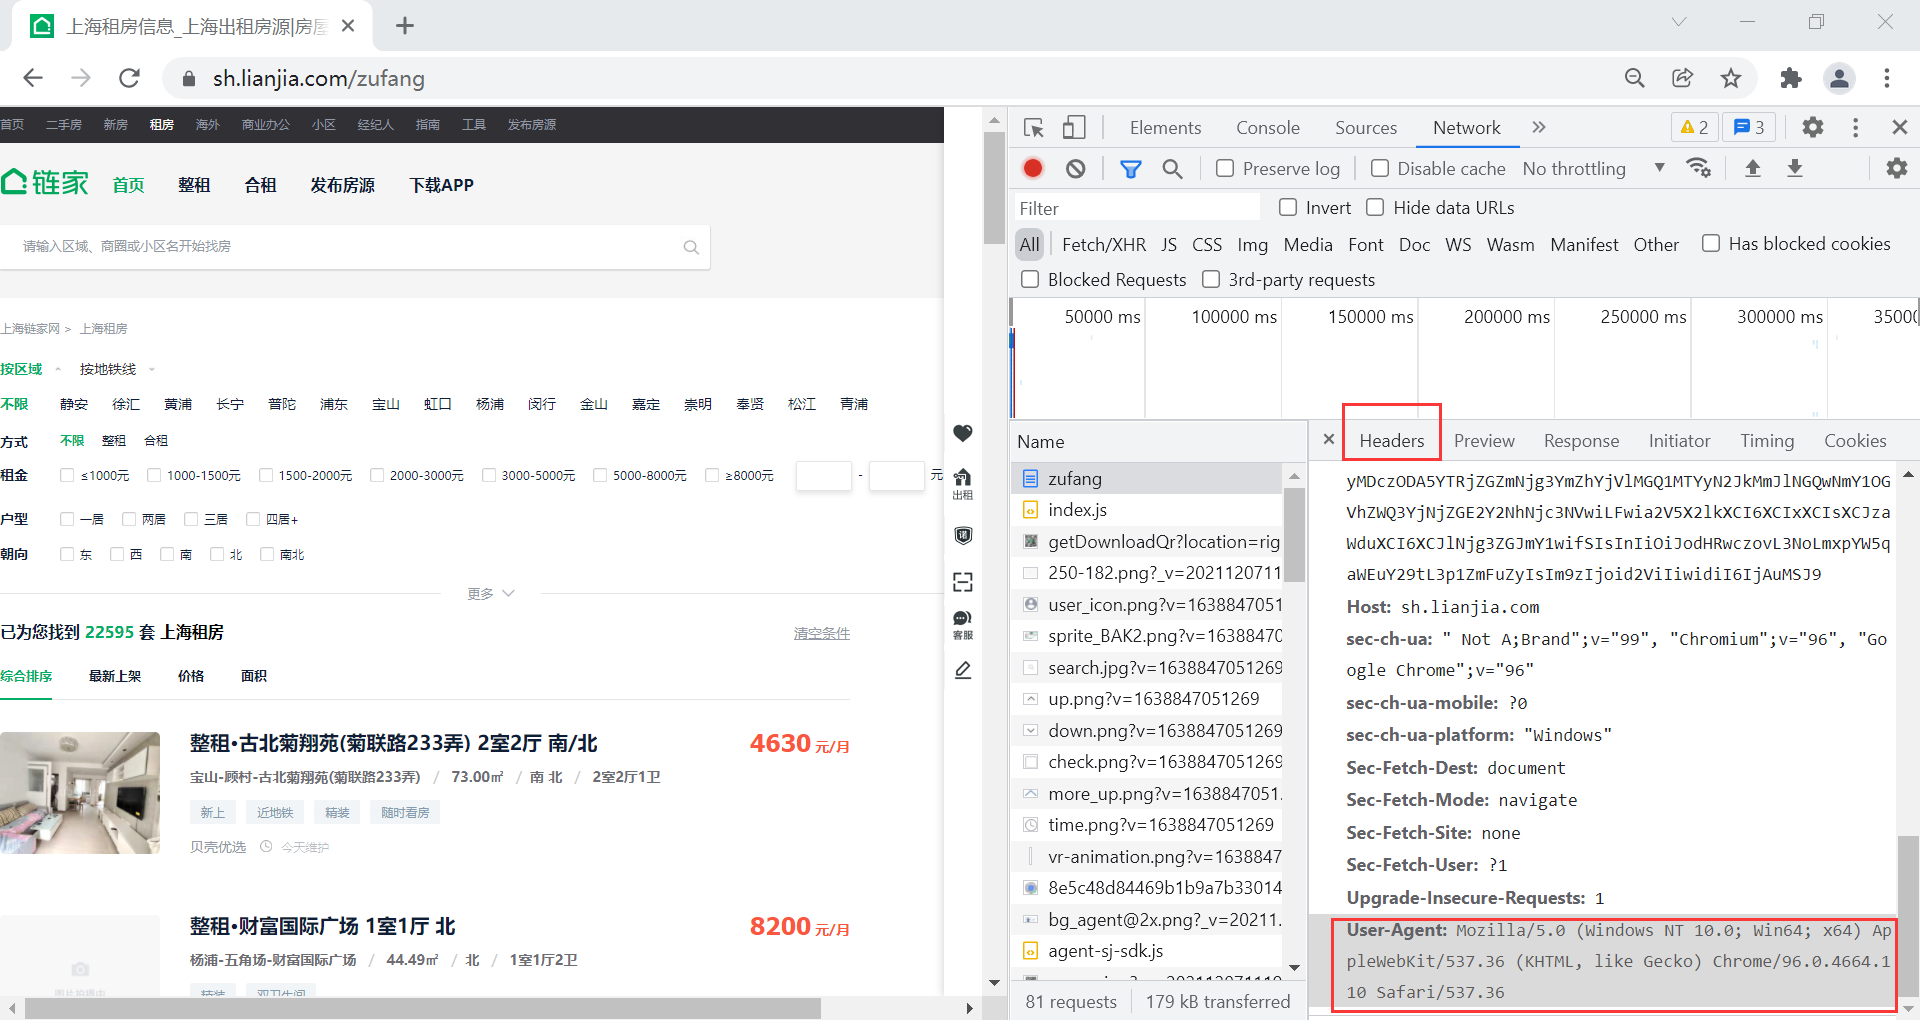The height and width of the screenshot is (1020, 1920).
Task: Export HAR file download icon
Action: 1795,168
